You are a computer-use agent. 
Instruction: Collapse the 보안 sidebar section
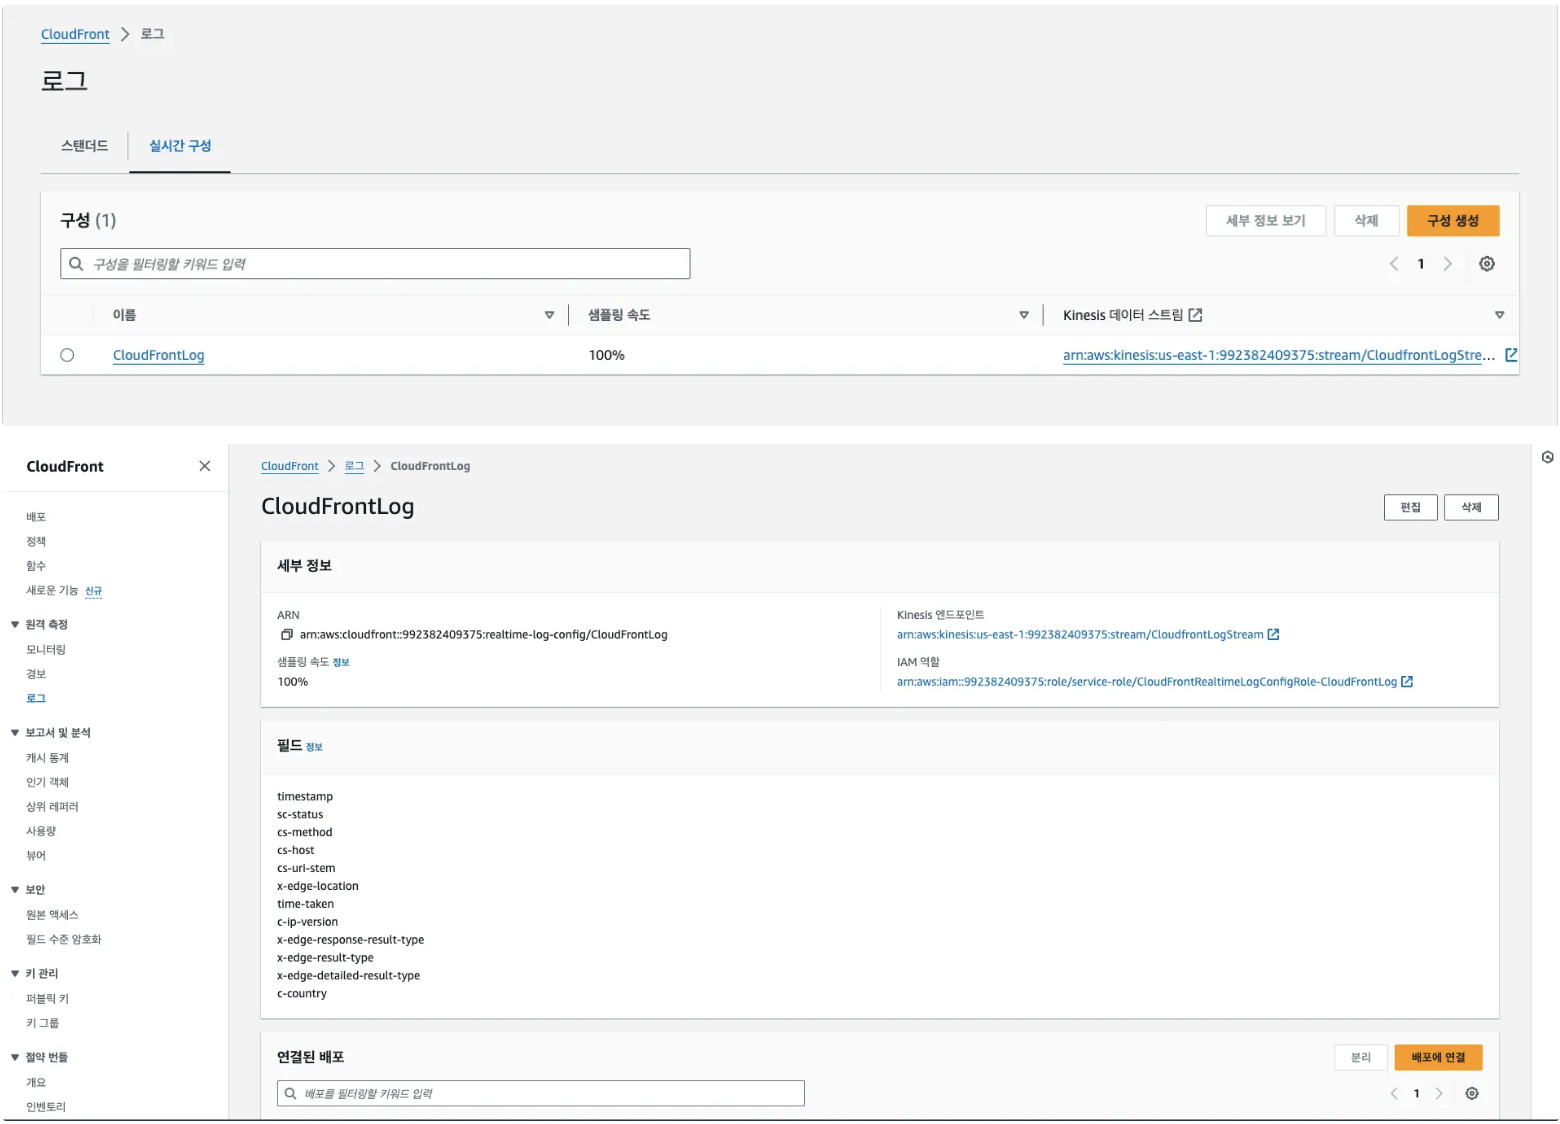click(15, 890)
